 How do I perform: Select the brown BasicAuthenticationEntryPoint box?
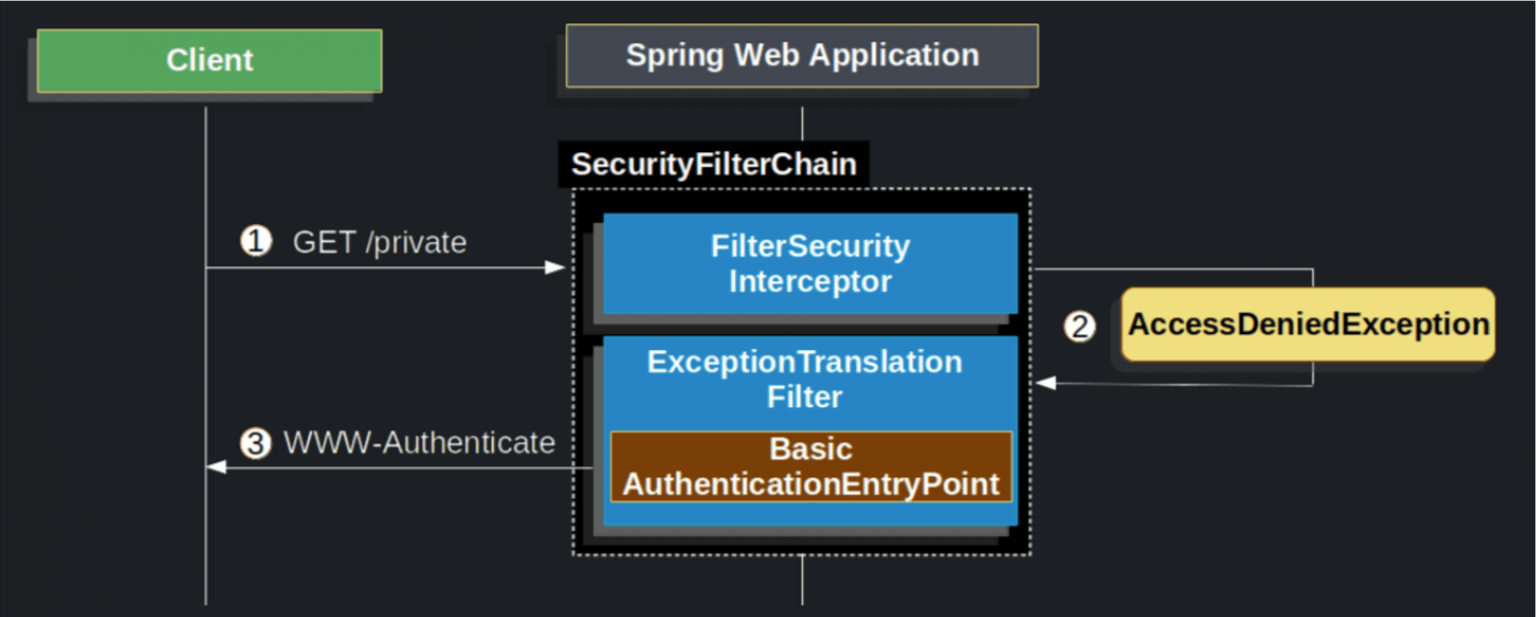coord(811,467)
